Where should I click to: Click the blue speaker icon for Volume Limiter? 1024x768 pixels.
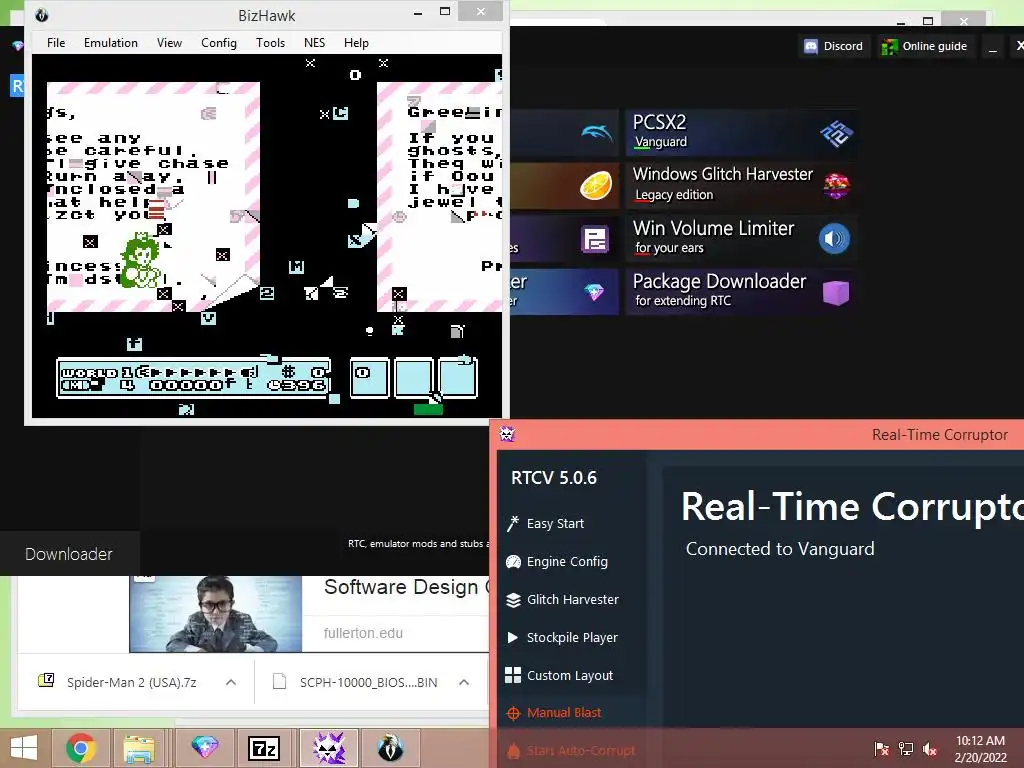coord(835,239)
